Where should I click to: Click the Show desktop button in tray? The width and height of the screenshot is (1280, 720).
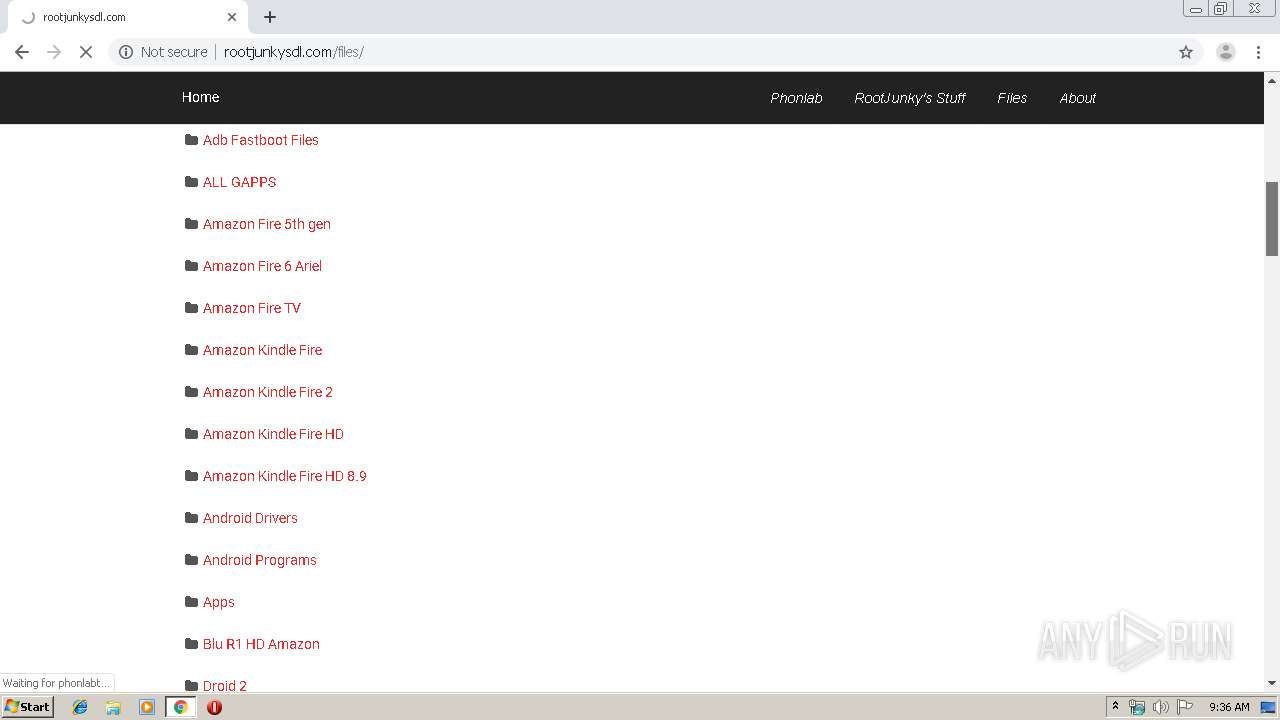tap(1270, 707)
